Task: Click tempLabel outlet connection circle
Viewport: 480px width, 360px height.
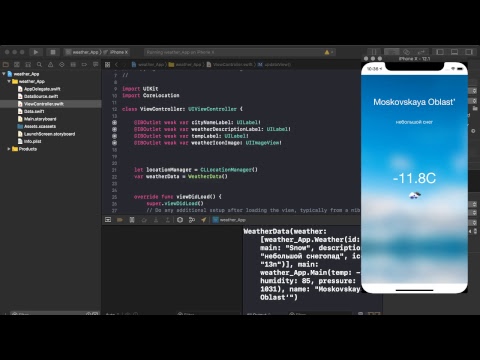Action: coord(114,136)
